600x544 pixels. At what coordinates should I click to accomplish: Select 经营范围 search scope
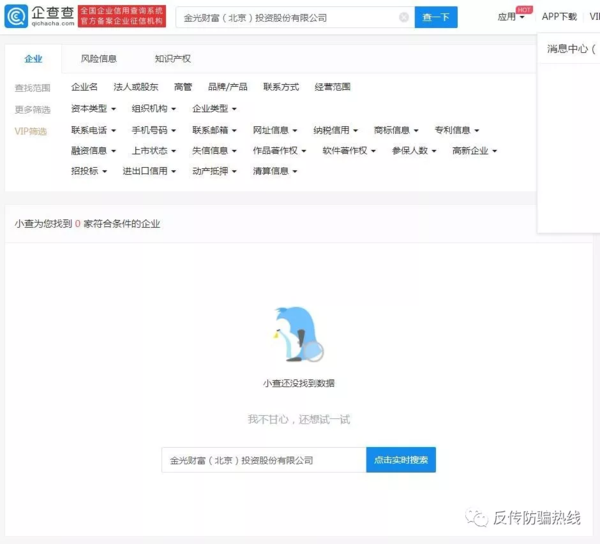[332, 88]
